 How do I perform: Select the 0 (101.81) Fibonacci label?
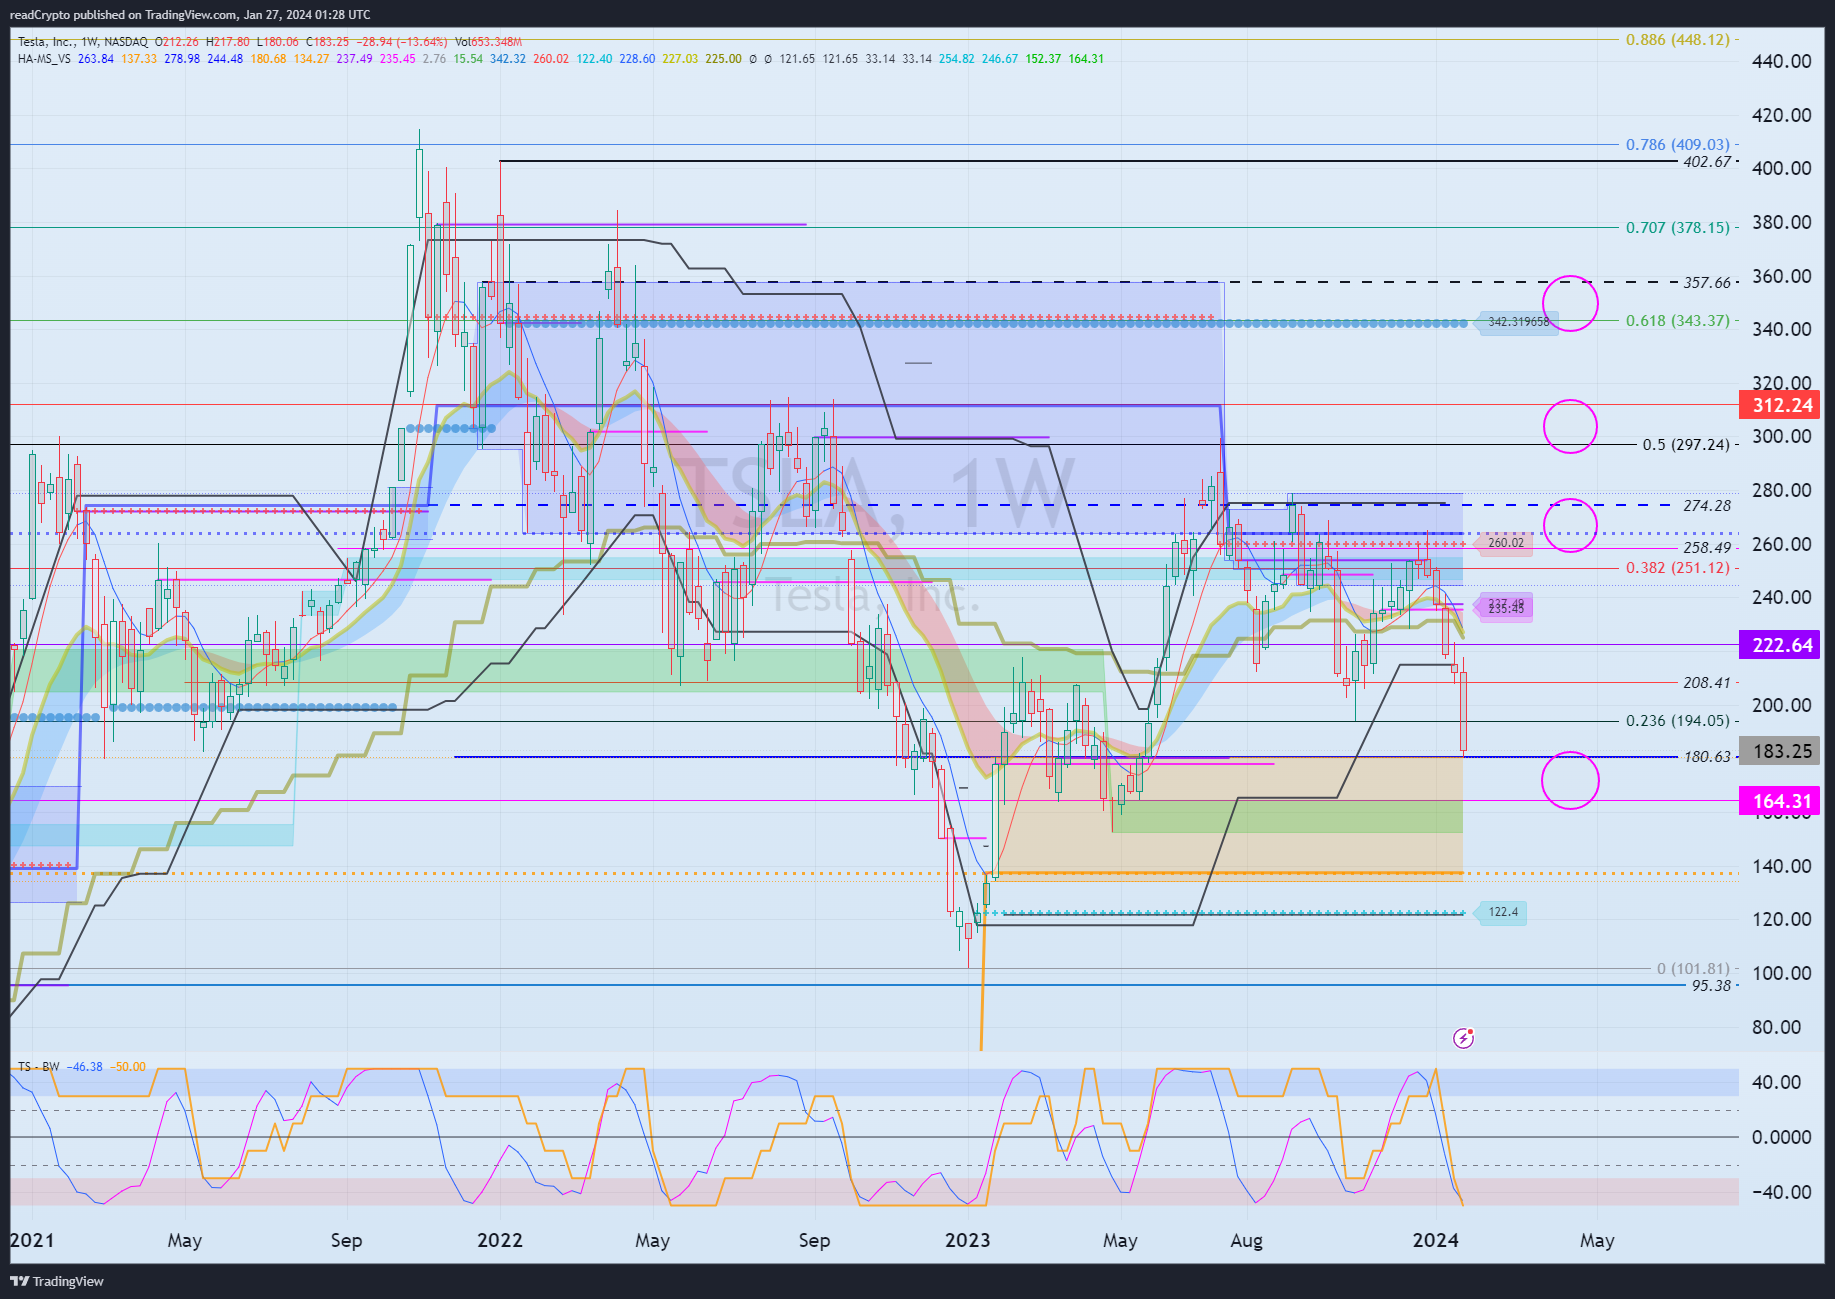tap(1693, 969)
